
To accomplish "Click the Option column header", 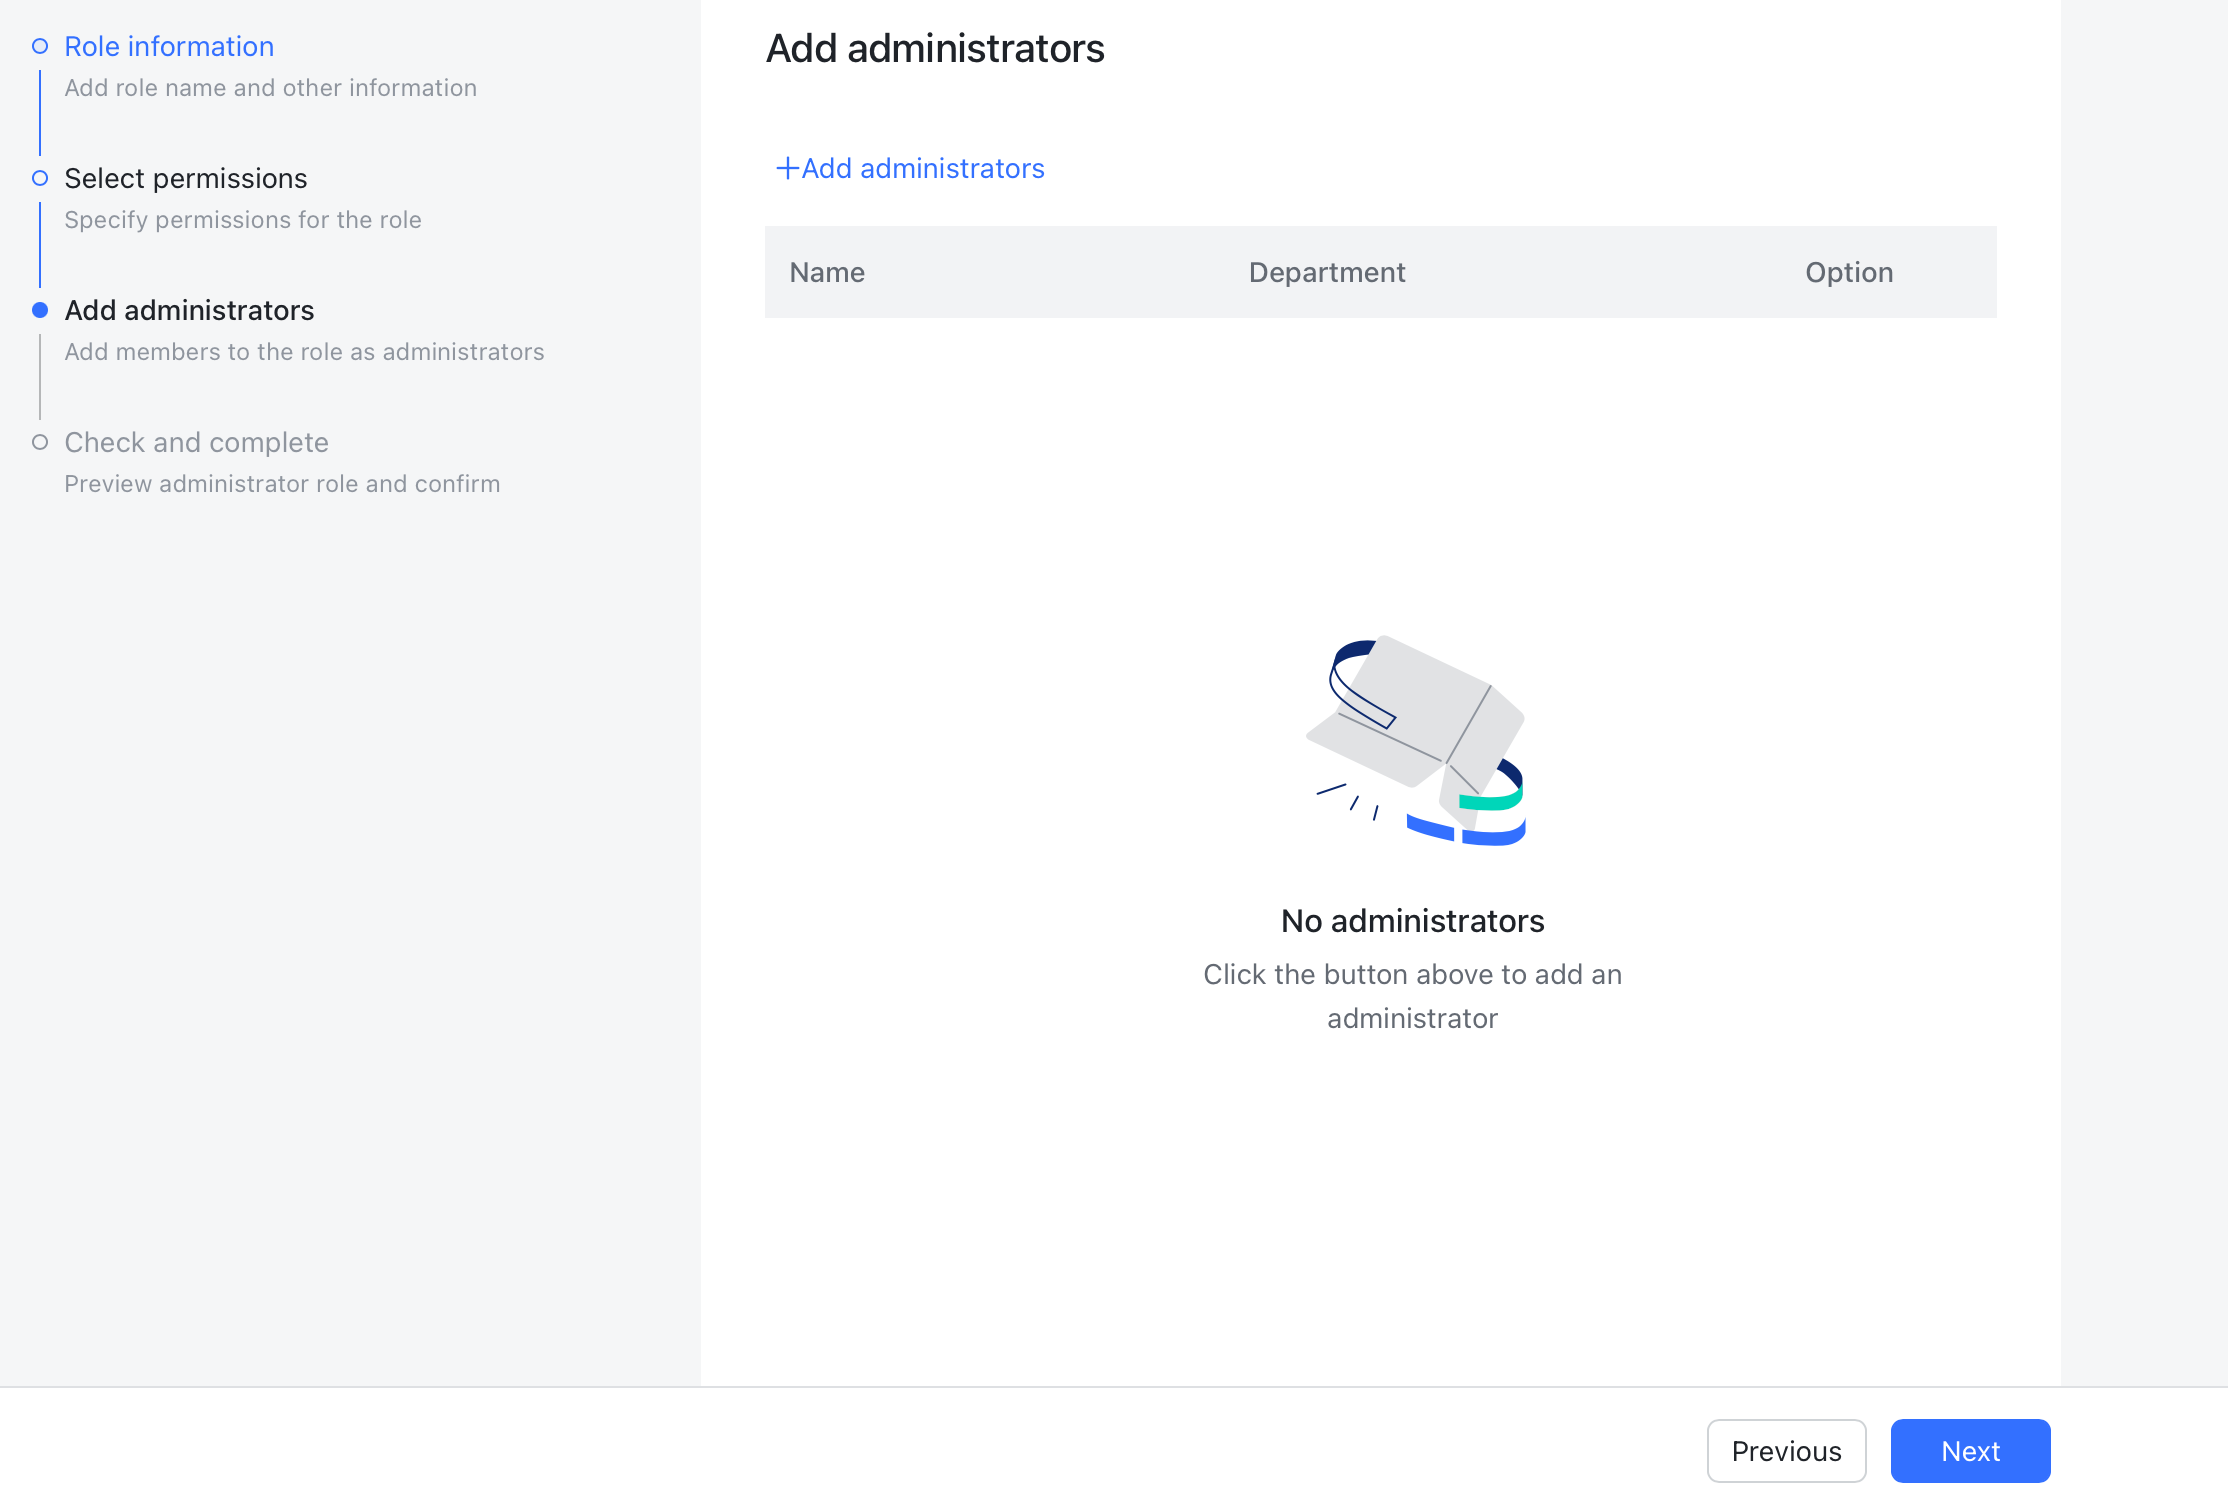I will (x=1848, y=272).
